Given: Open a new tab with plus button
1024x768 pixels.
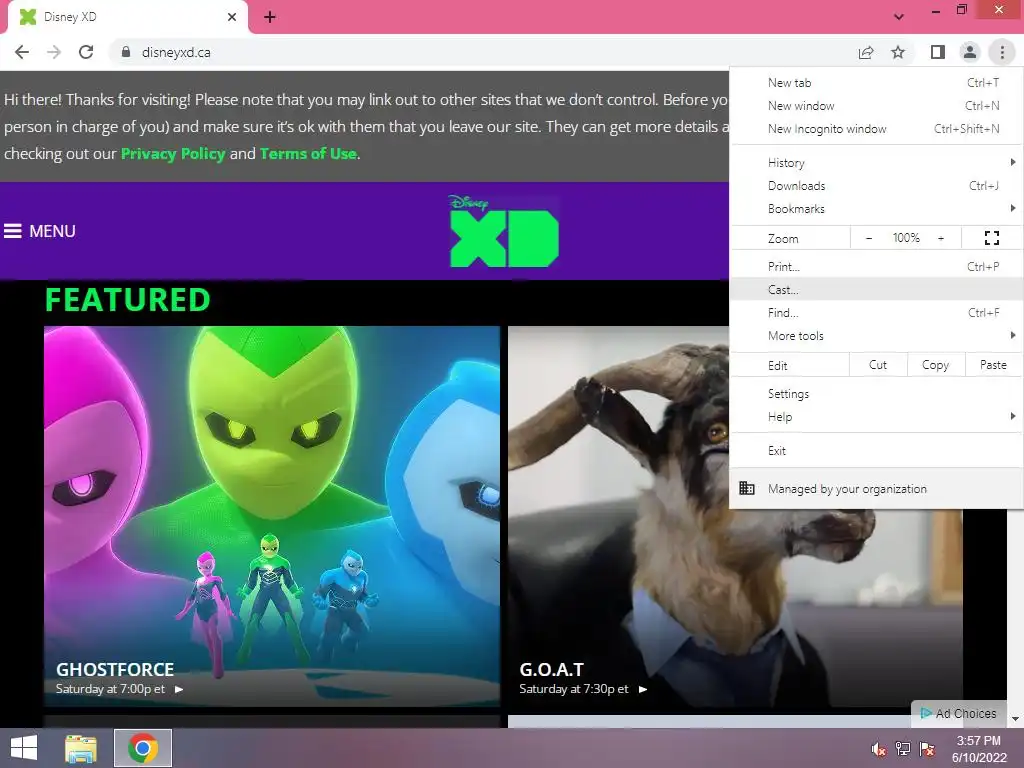Looking at the screenshot, I should 270,17.
